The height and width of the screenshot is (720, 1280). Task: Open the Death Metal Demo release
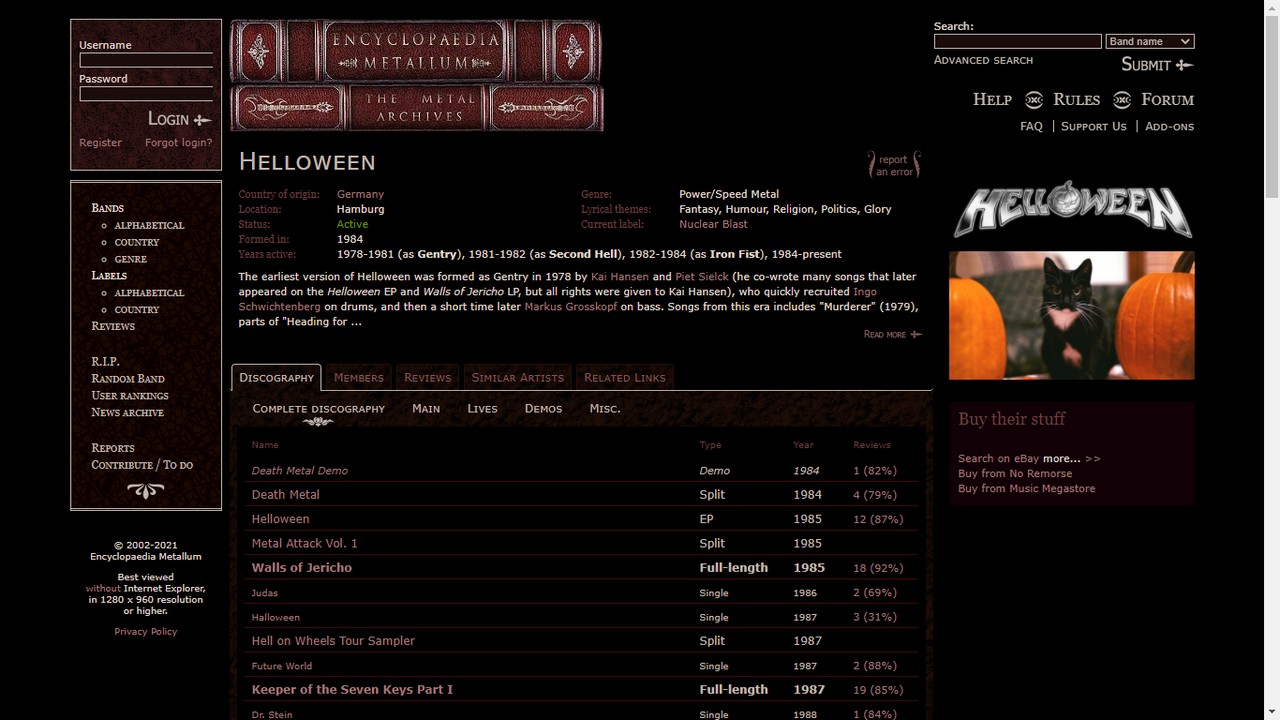coord(300,471)
